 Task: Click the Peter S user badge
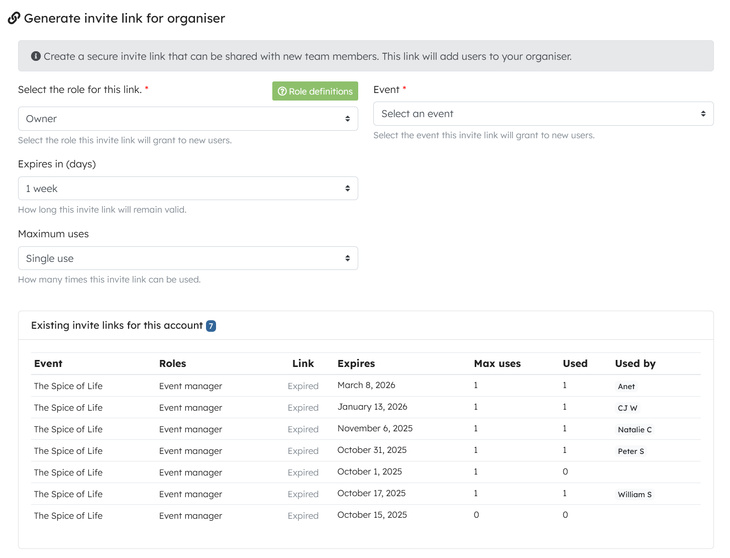coord(631,451)
